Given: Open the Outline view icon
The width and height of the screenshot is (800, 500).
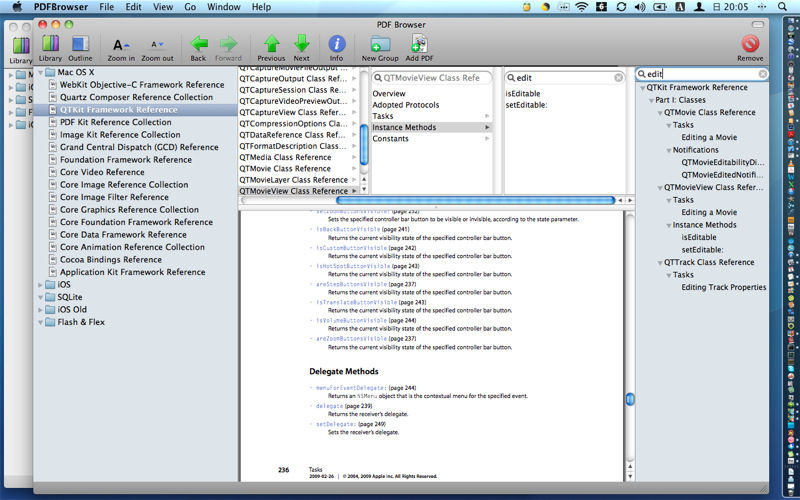Looking at the screenshot, I should pos(80,44).
